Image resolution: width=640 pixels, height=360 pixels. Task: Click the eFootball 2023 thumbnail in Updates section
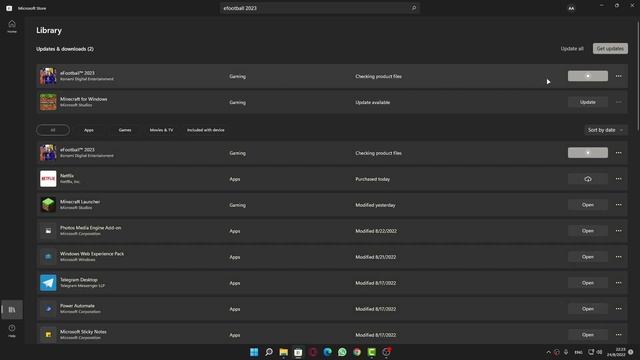click(x=48, y=76)
